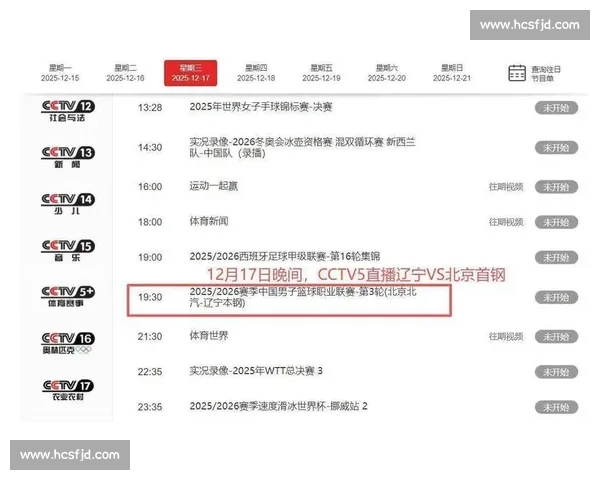
Task: Click 未开始 button for 体育世界 at 21:30
Action: [556, 337]
